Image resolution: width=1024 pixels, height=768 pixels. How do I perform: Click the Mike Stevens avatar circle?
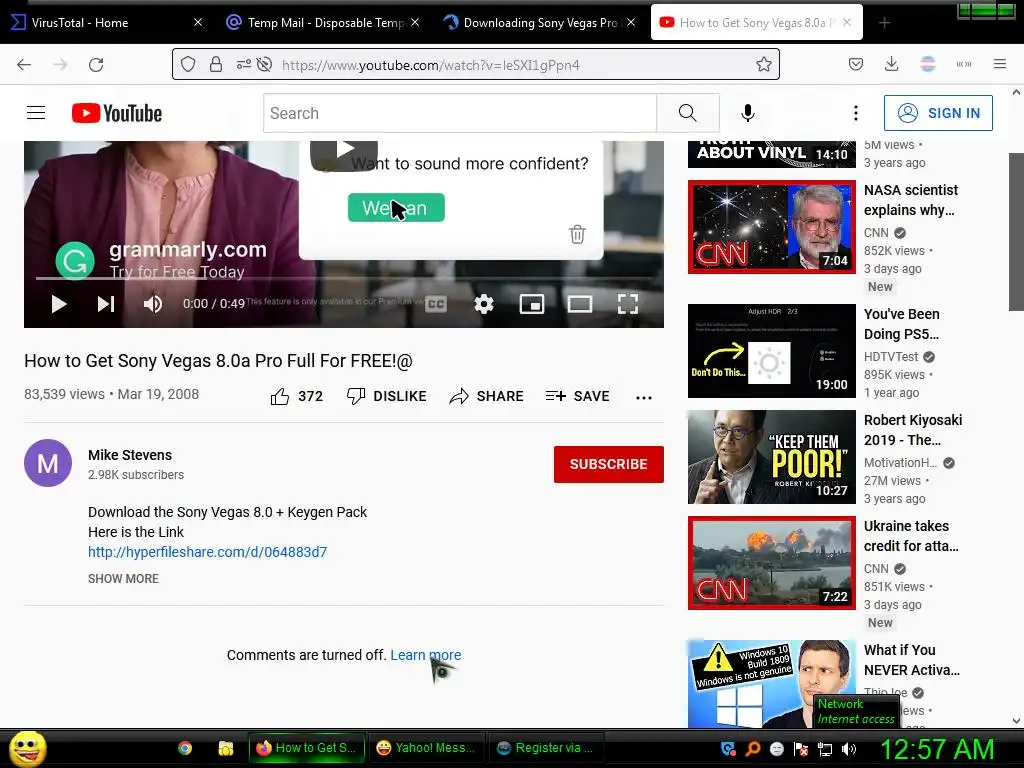click(x=48, y=463)
